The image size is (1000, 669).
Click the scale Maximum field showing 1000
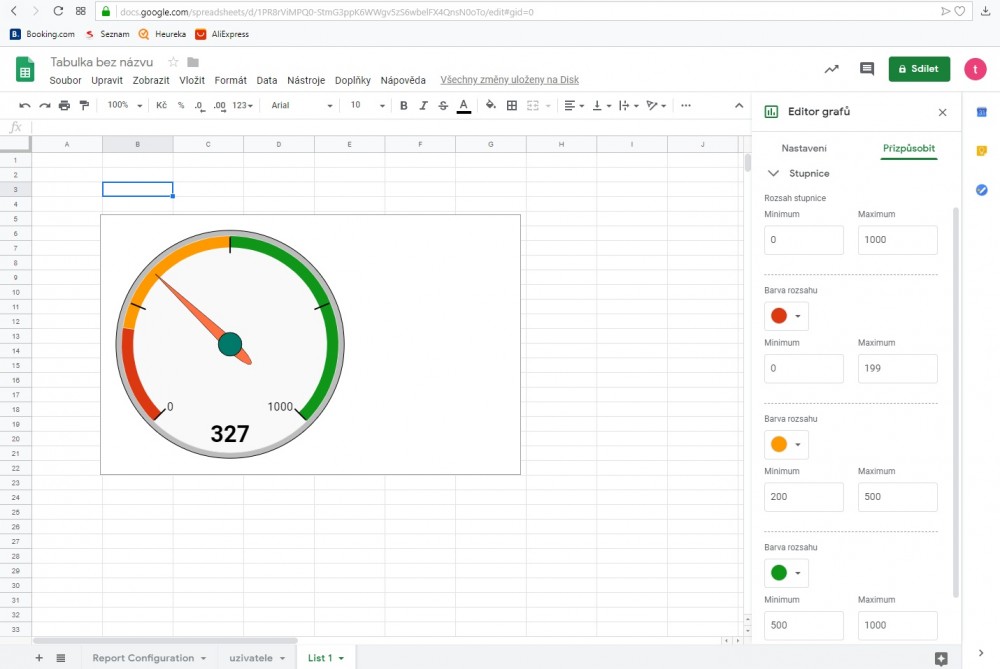[897, 240]
